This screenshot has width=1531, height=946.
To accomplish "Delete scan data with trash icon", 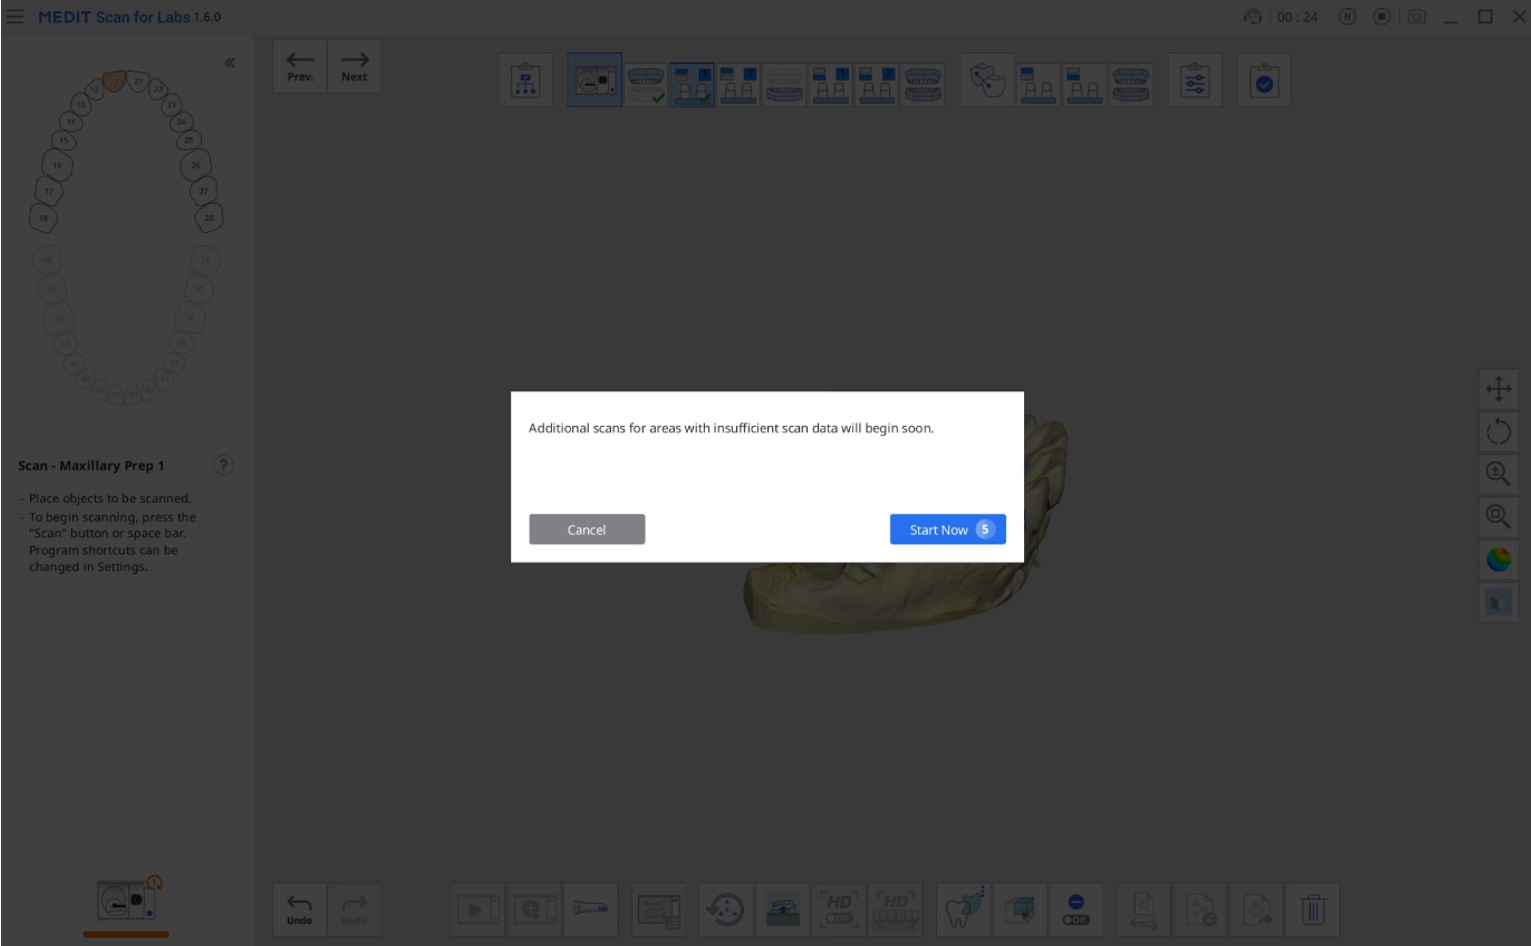I will click(1312, 910).
